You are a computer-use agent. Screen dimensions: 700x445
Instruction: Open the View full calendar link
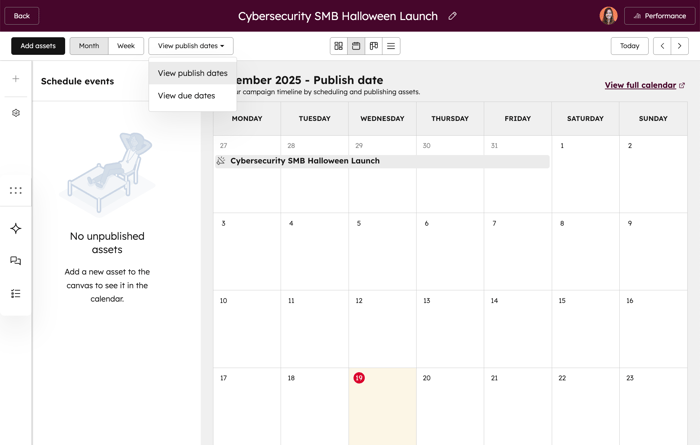(x=640, y=85)
